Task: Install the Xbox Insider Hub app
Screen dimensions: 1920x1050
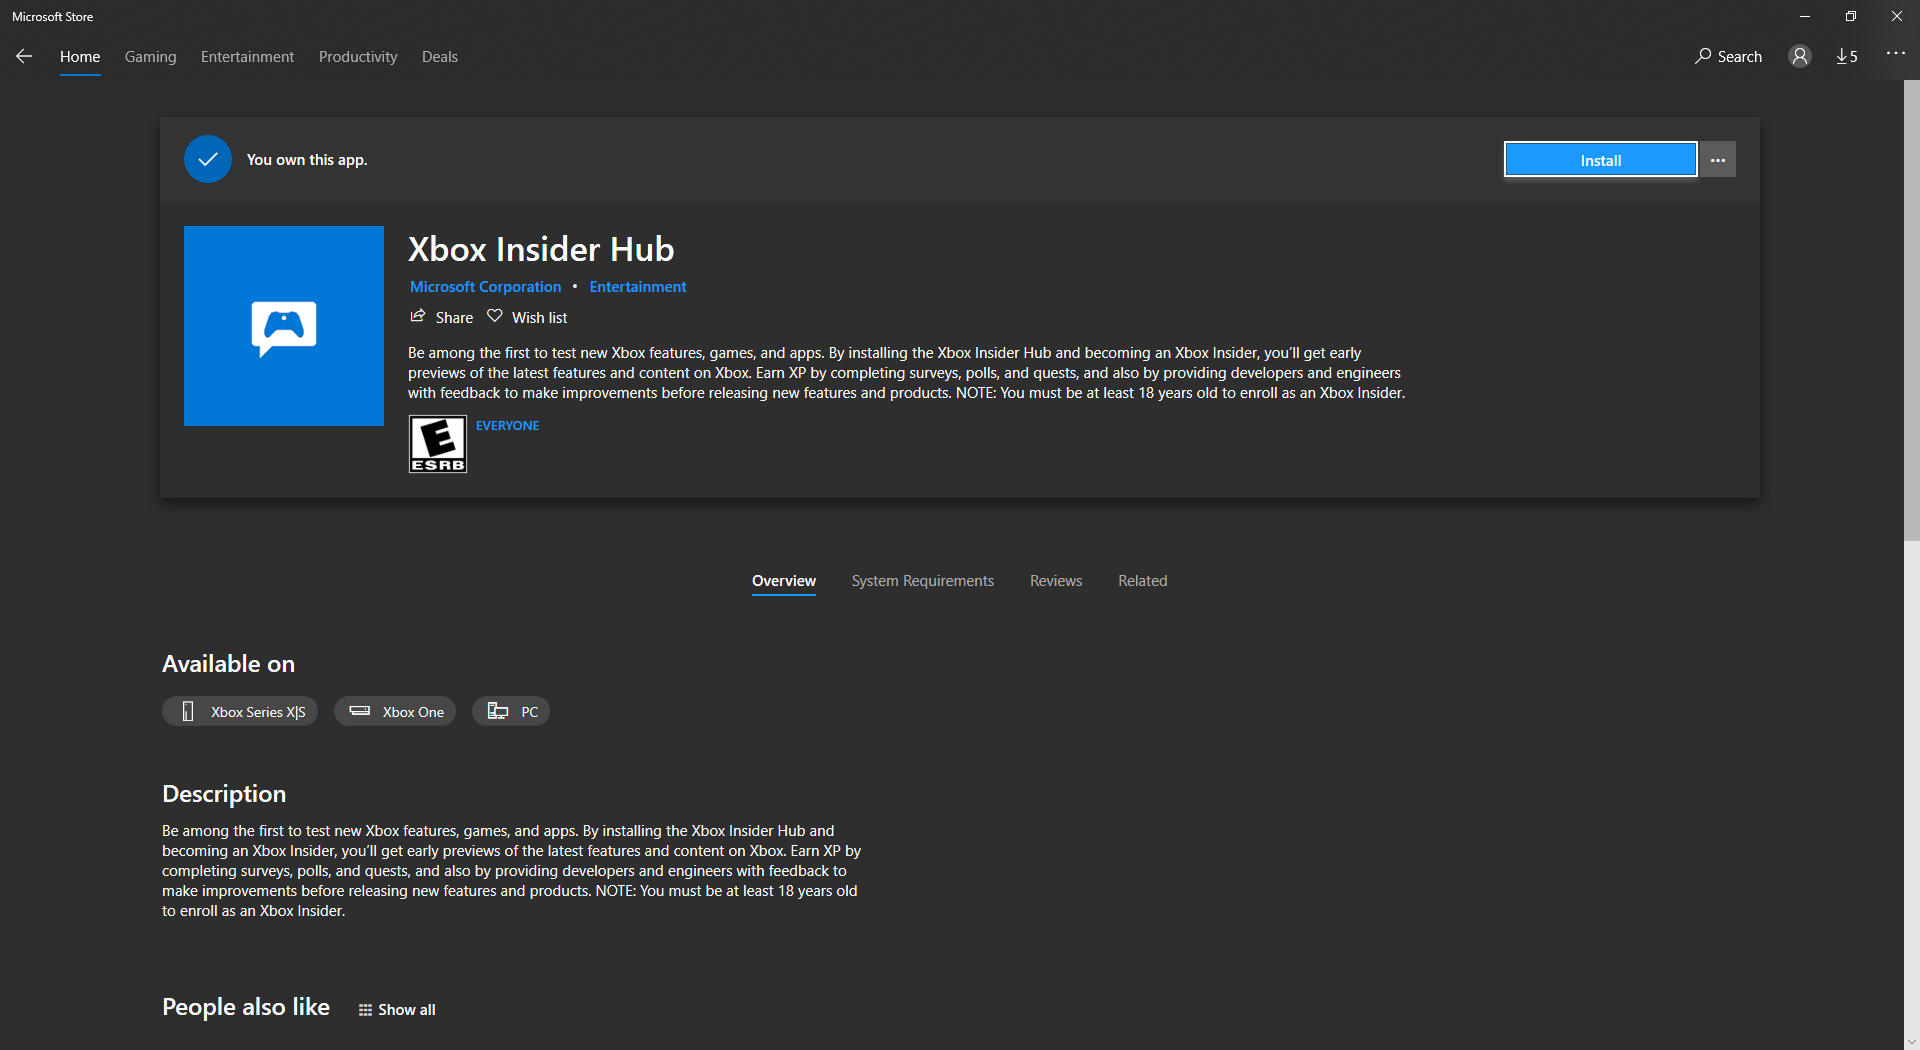Action: [x=1600, y=160]
